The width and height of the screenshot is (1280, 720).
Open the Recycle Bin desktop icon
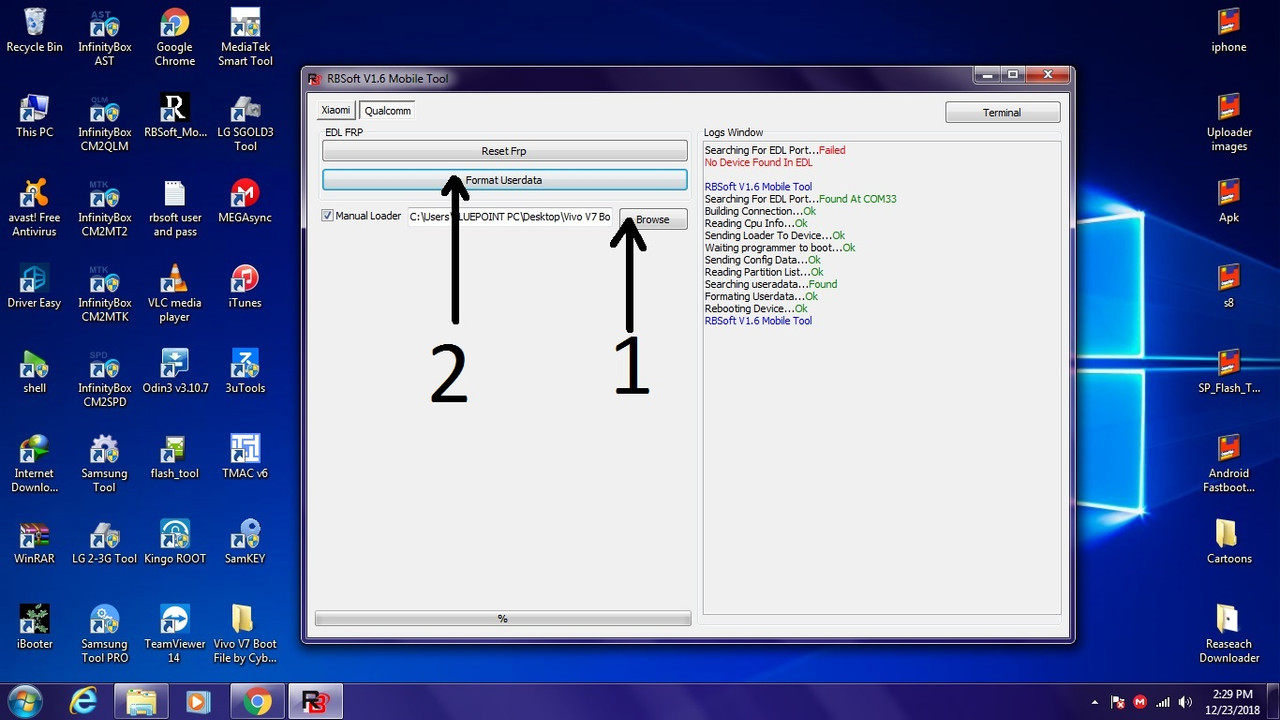pos(34,31)
